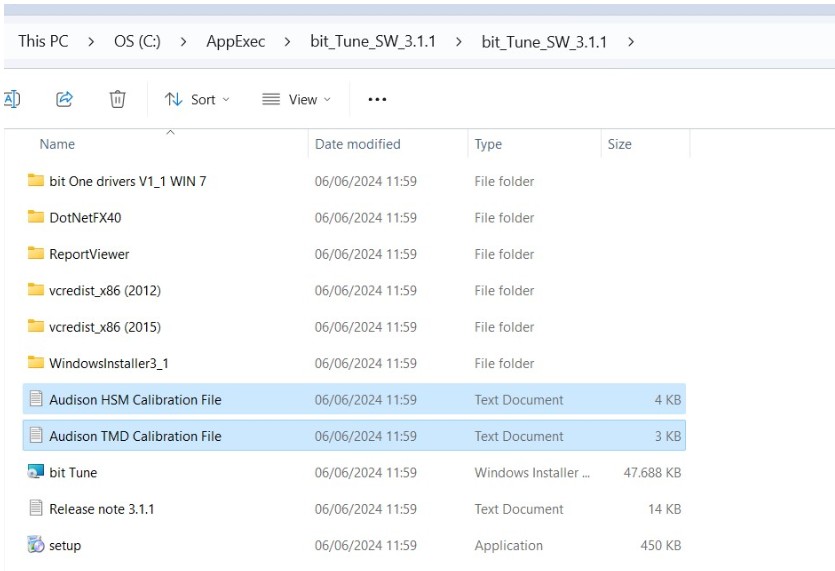Click the 3 KB size value
This screenshot has width=835, height=571.
[668, 436]
